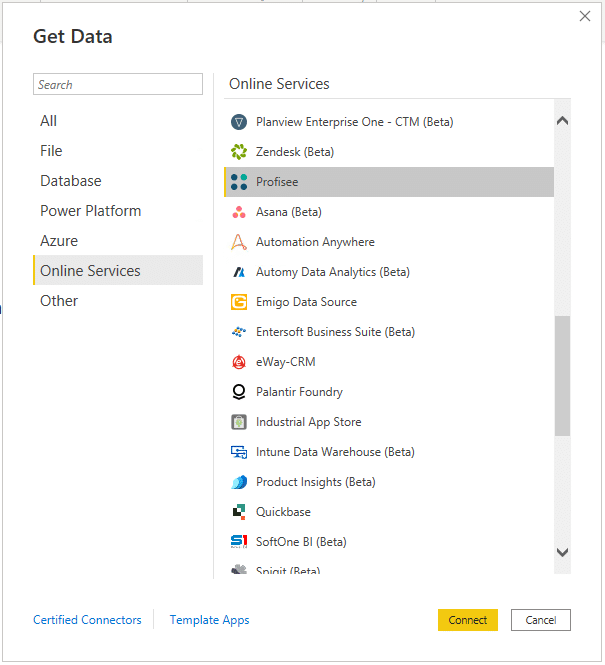Click the Intune Data Warehouse icon
Screen dimensions: 605x665
(239, 452)
